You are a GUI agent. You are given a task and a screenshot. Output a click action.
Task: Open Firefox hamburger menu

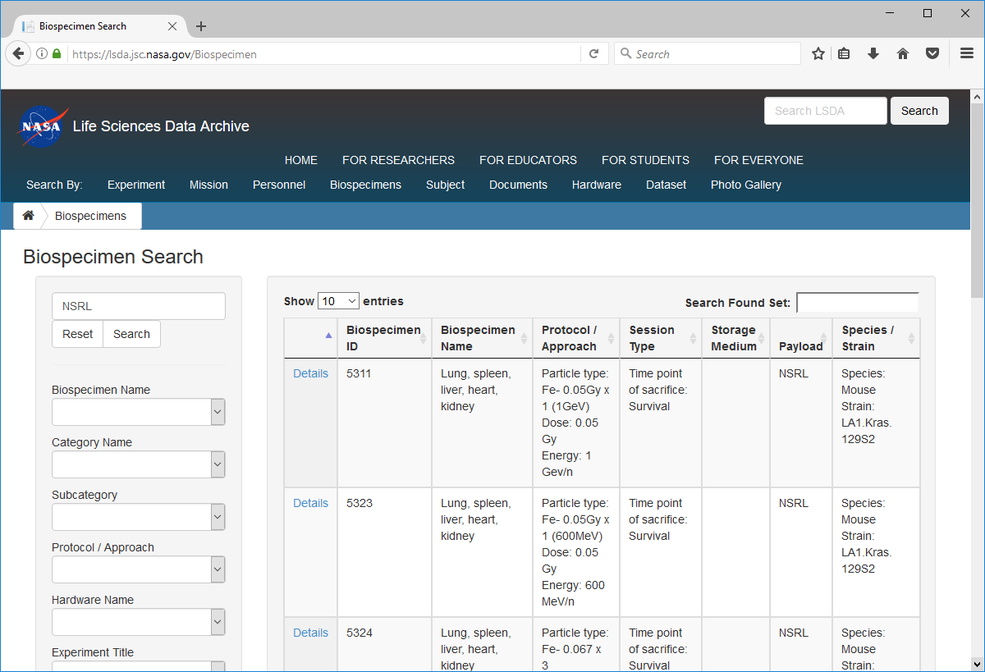tap(966, 54)
